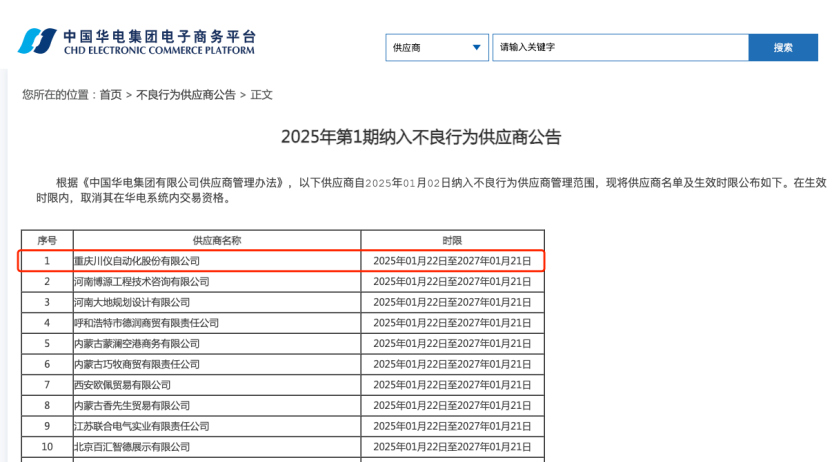Click the CHD Electronic Commerce Platform logo
832x462 pixels.
(137, 41)
